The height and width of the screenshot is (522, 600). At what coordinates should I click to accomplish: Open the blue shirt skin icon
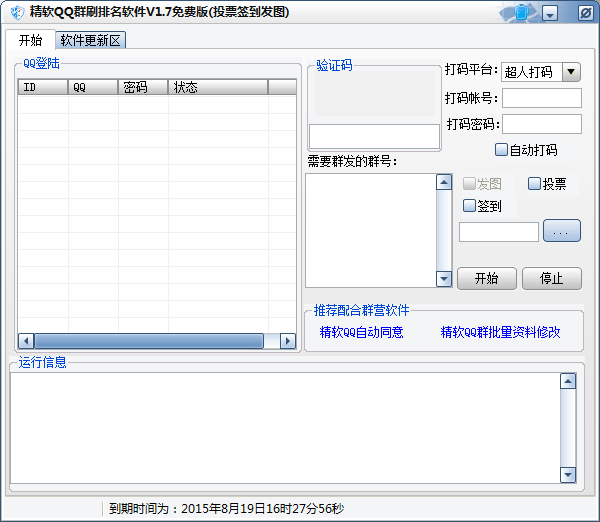coord(521,12)
